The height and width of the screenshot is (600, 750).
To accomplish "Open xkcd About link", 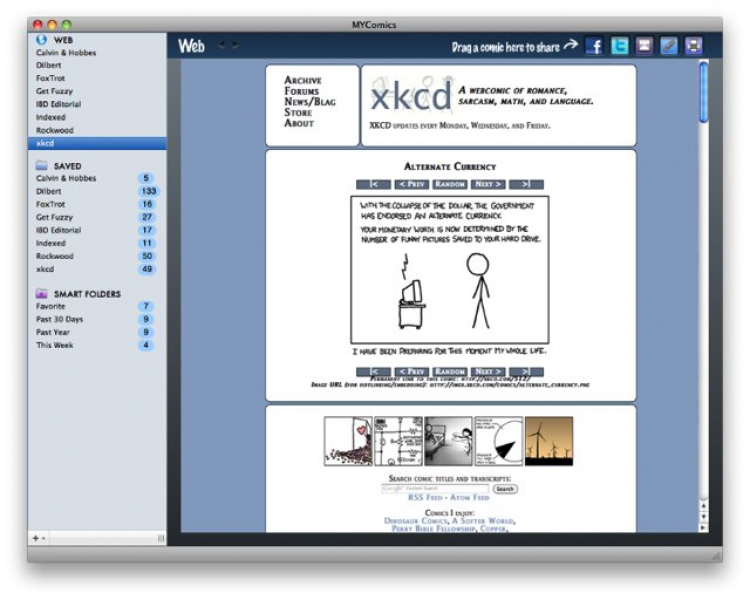I will [299, 123].
